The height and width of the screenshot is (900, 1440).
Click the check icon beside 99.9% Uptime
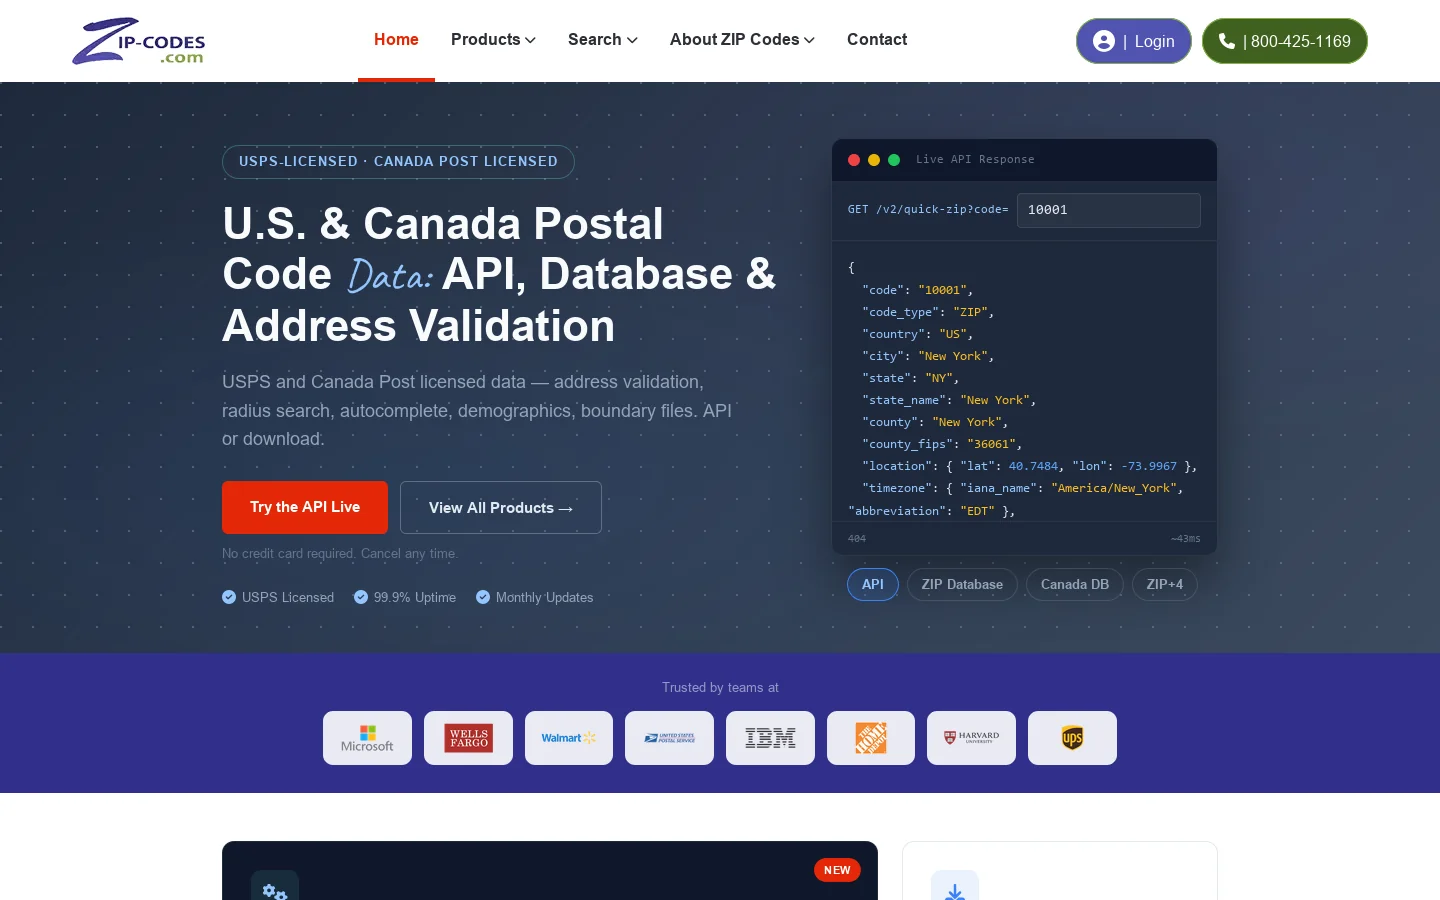(361, 597)
